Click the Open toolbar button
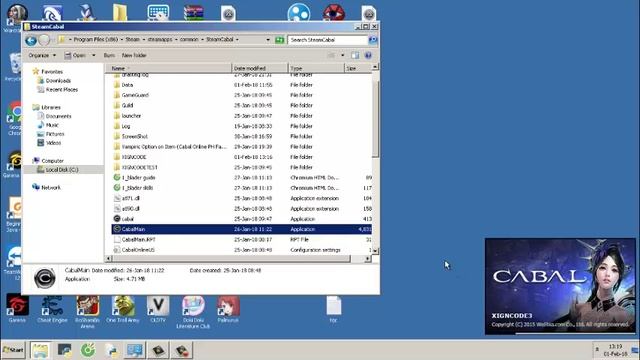640x360 pixels. click(76, 55)
